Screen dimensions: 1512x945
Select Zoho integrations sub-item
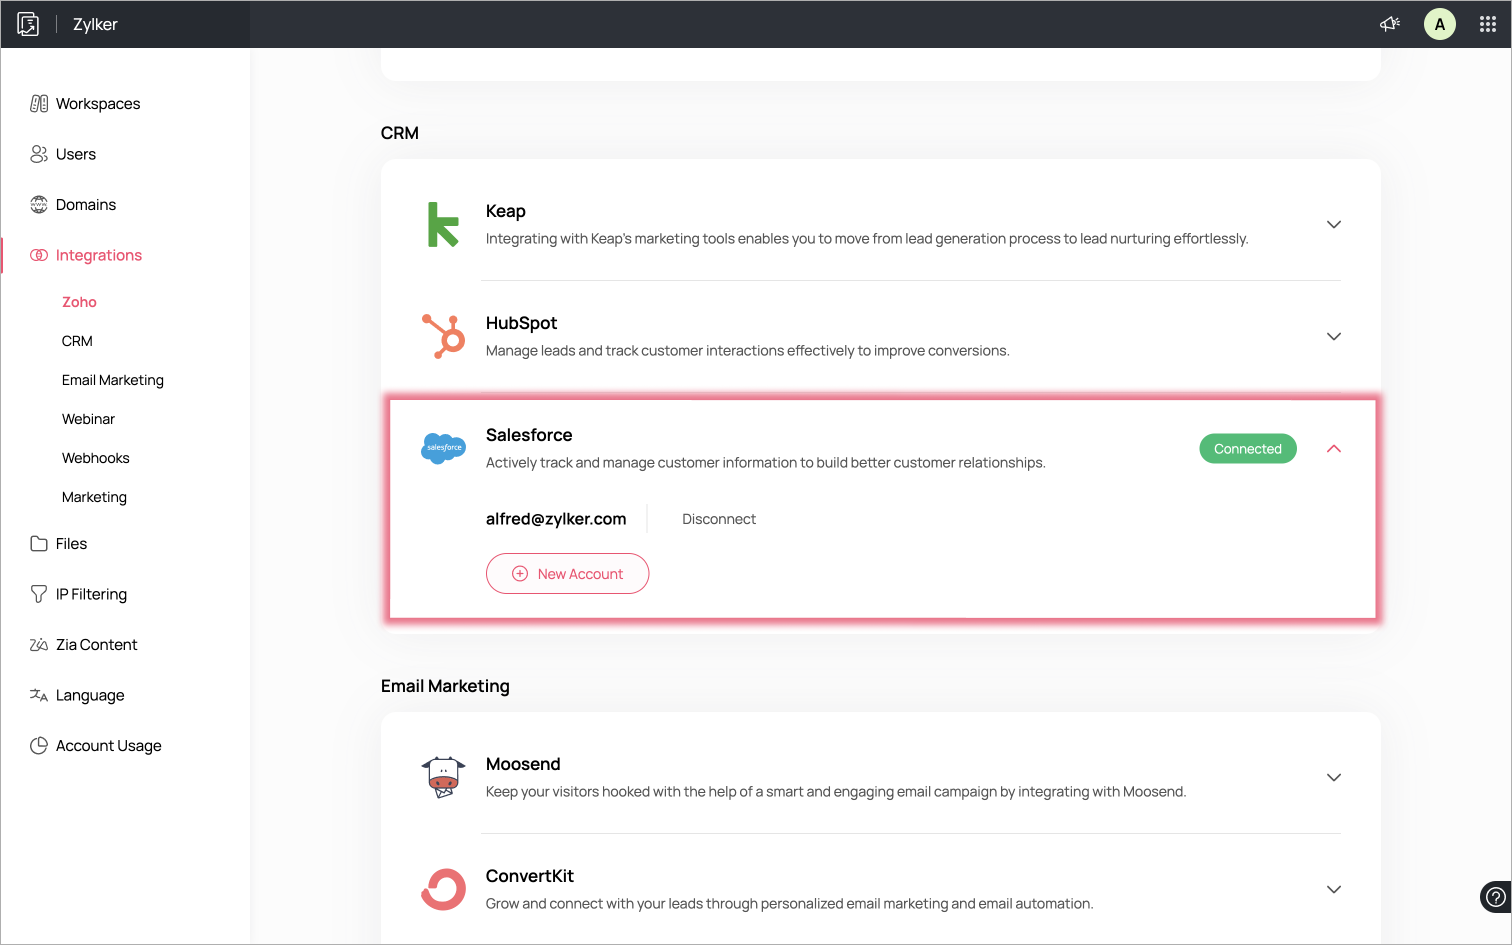click(x=79, y=302)
